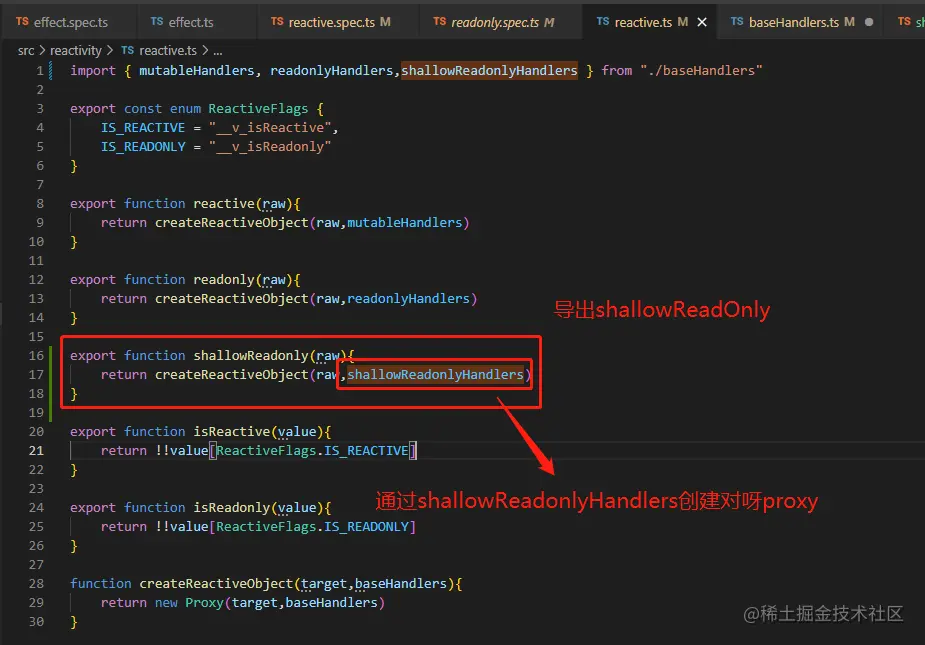Click "__v_isReadonly" string literal
Screen dimensions: 925x645
coord(270,147)
